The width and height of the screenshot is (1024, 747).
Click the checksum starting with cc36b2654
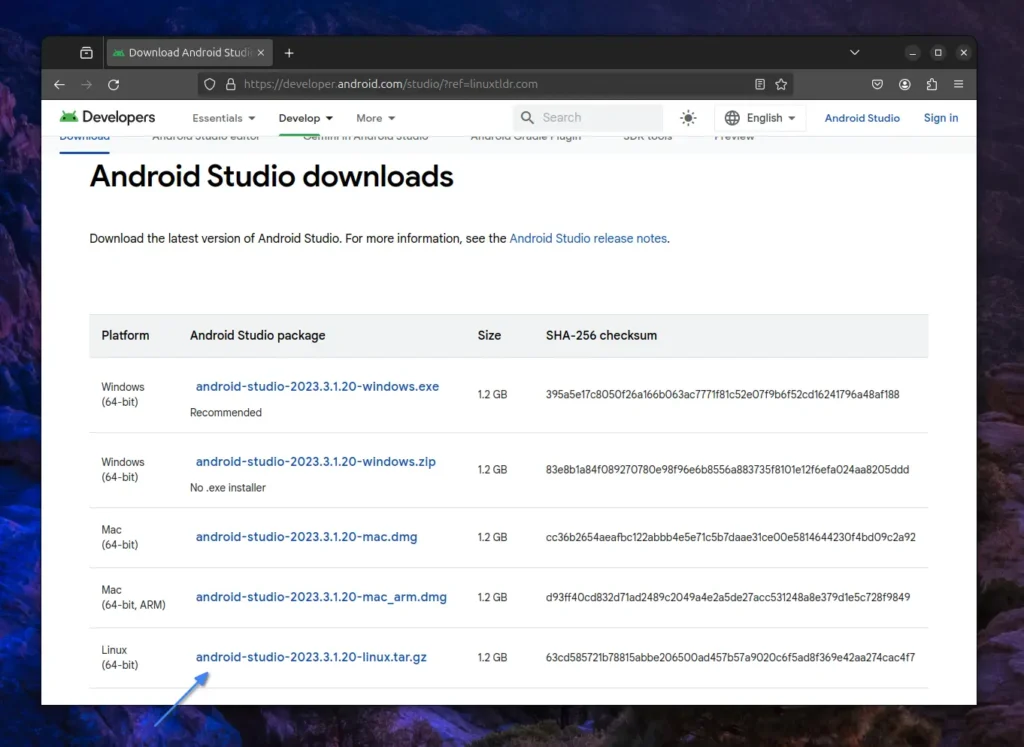tap(731, 537)
